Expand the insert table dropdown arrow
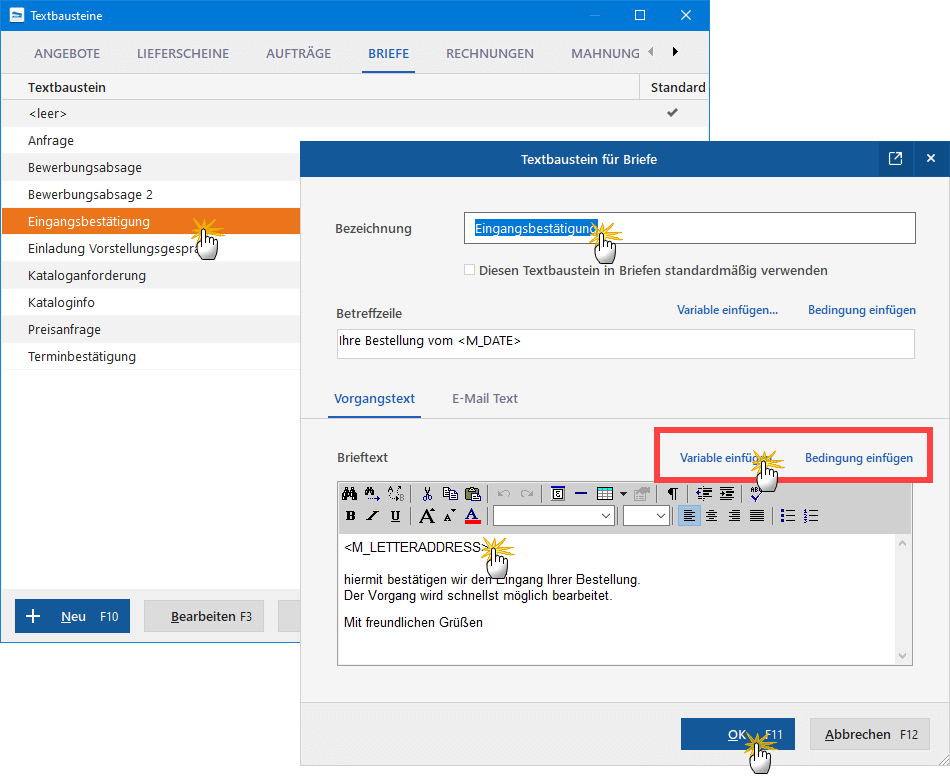 [623, 493]
